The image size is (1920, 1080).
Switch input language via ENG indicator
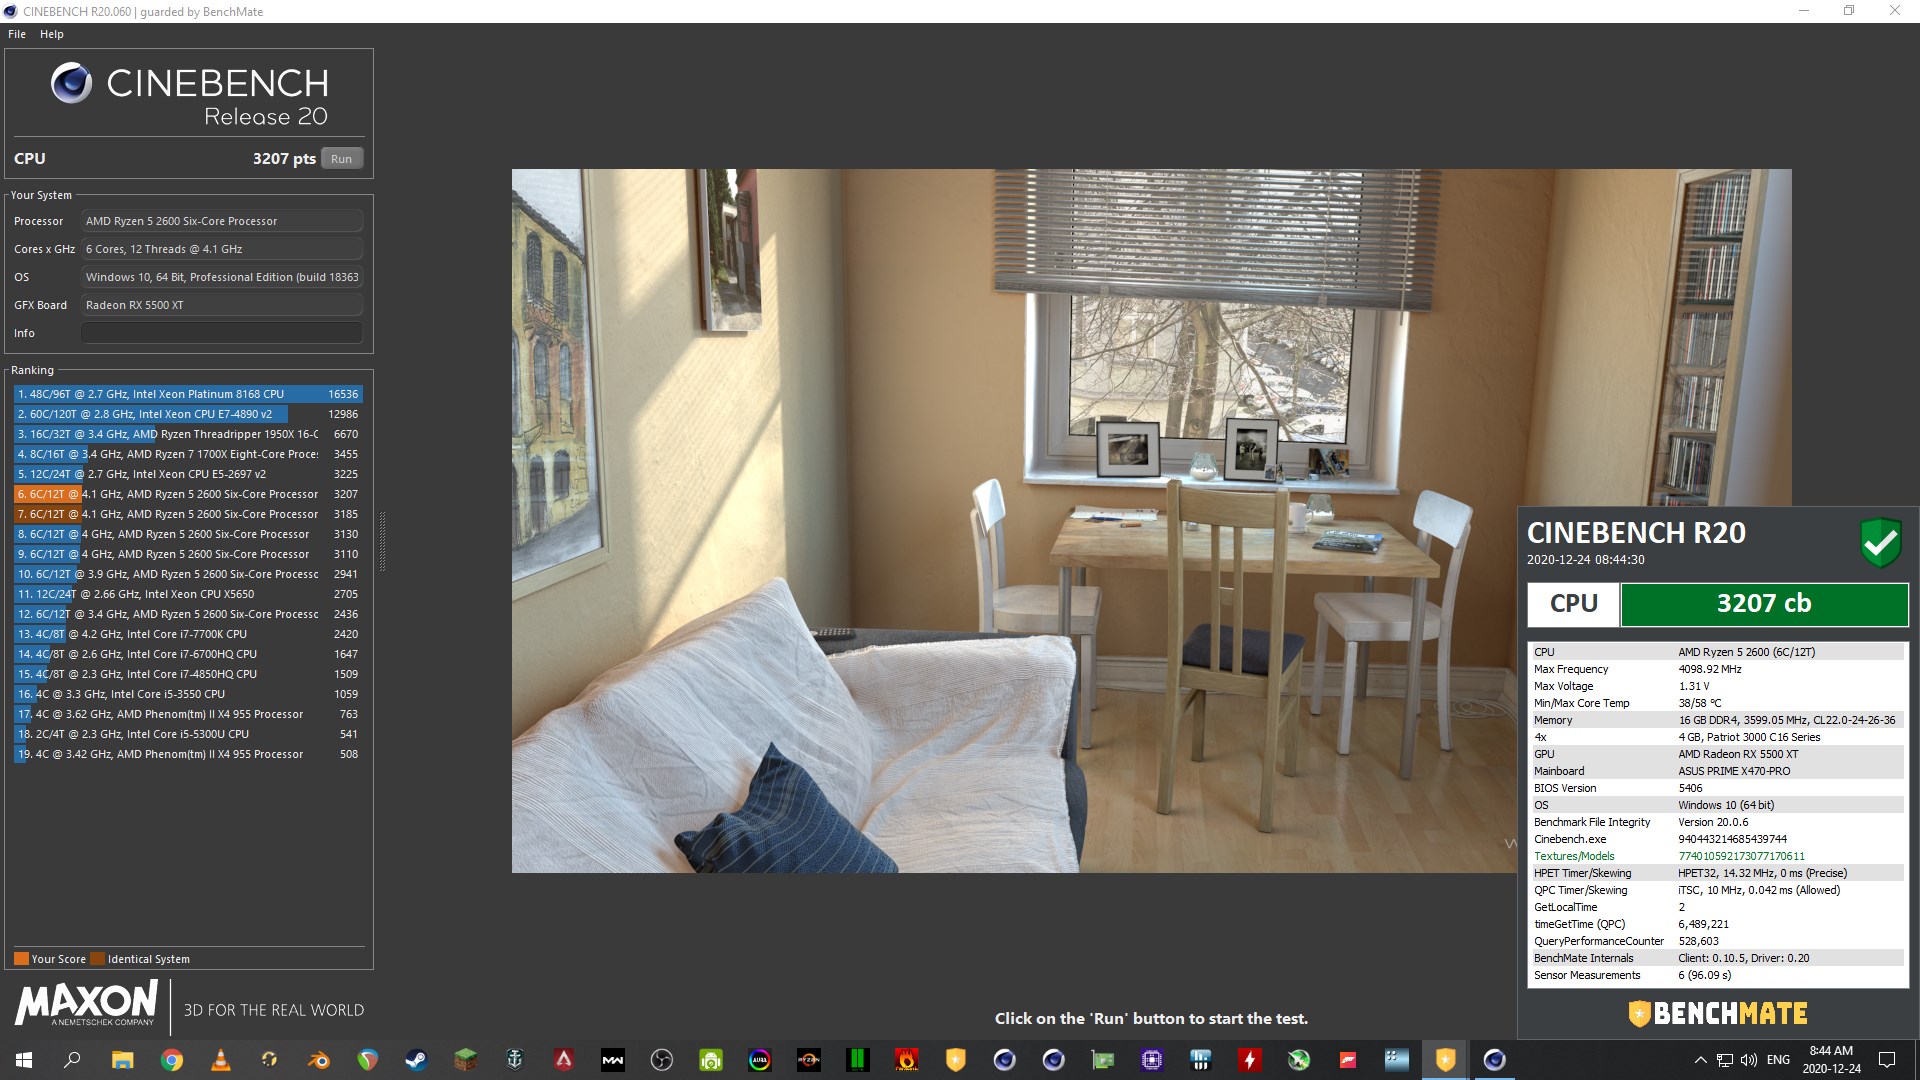[1778, 1060]
